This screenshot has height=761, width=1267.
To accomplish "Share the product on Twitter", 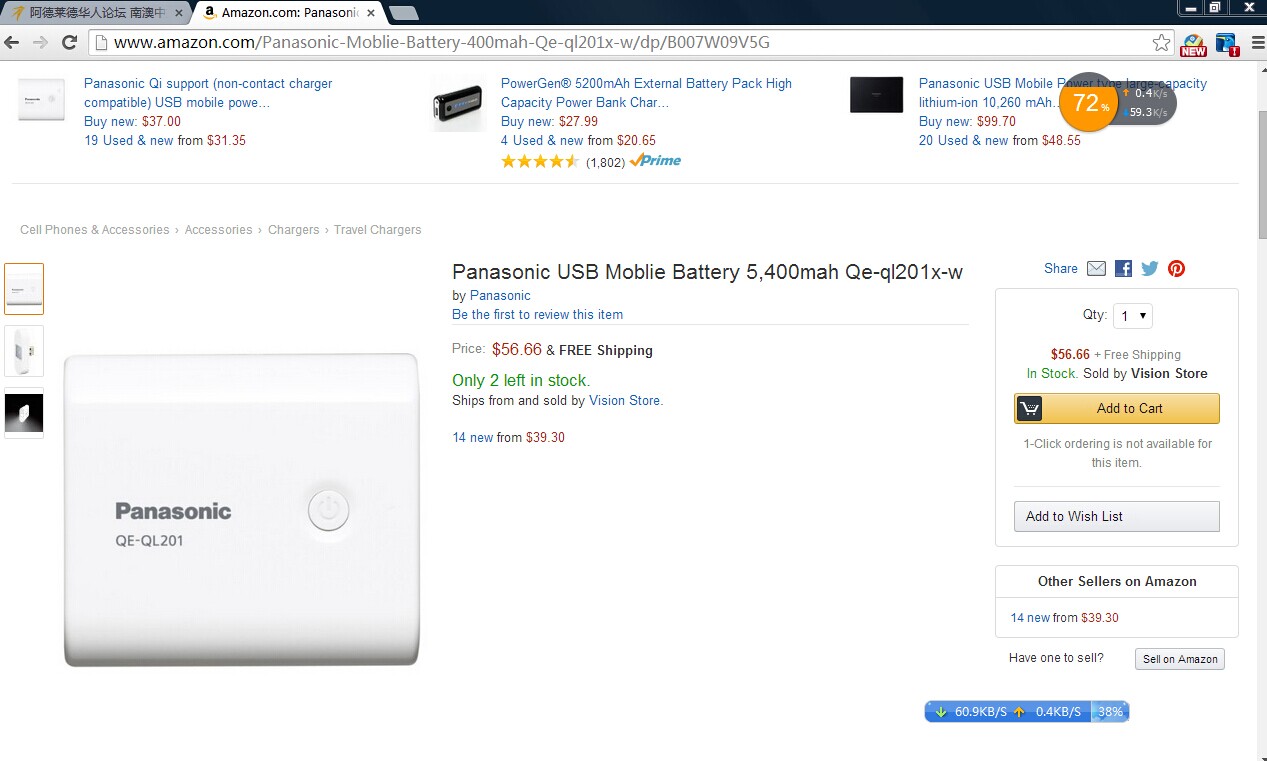I will tap(1150, 269).
